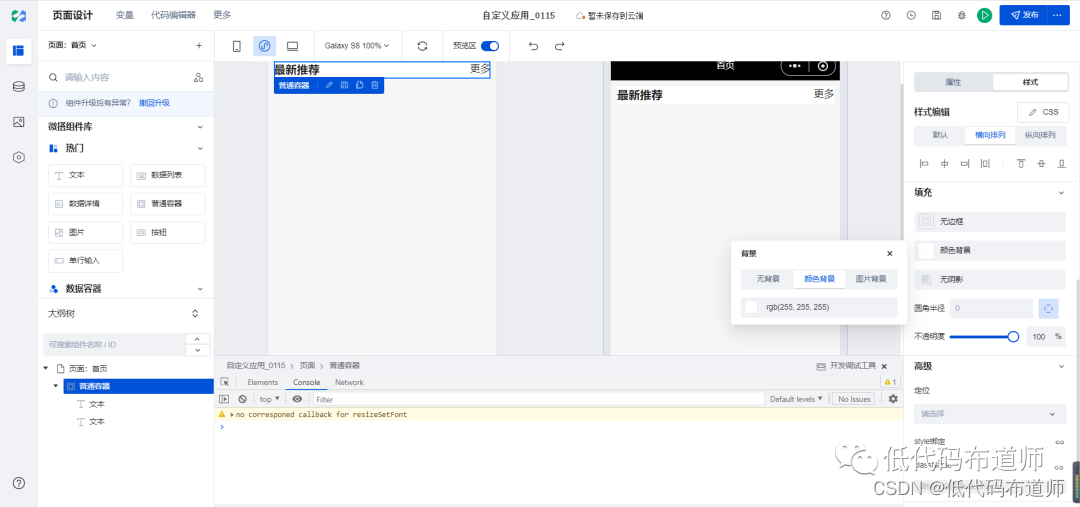Edit selected container with pencil icon
This screenshot has height=507, width=1080.
click(x=329, y=85)
